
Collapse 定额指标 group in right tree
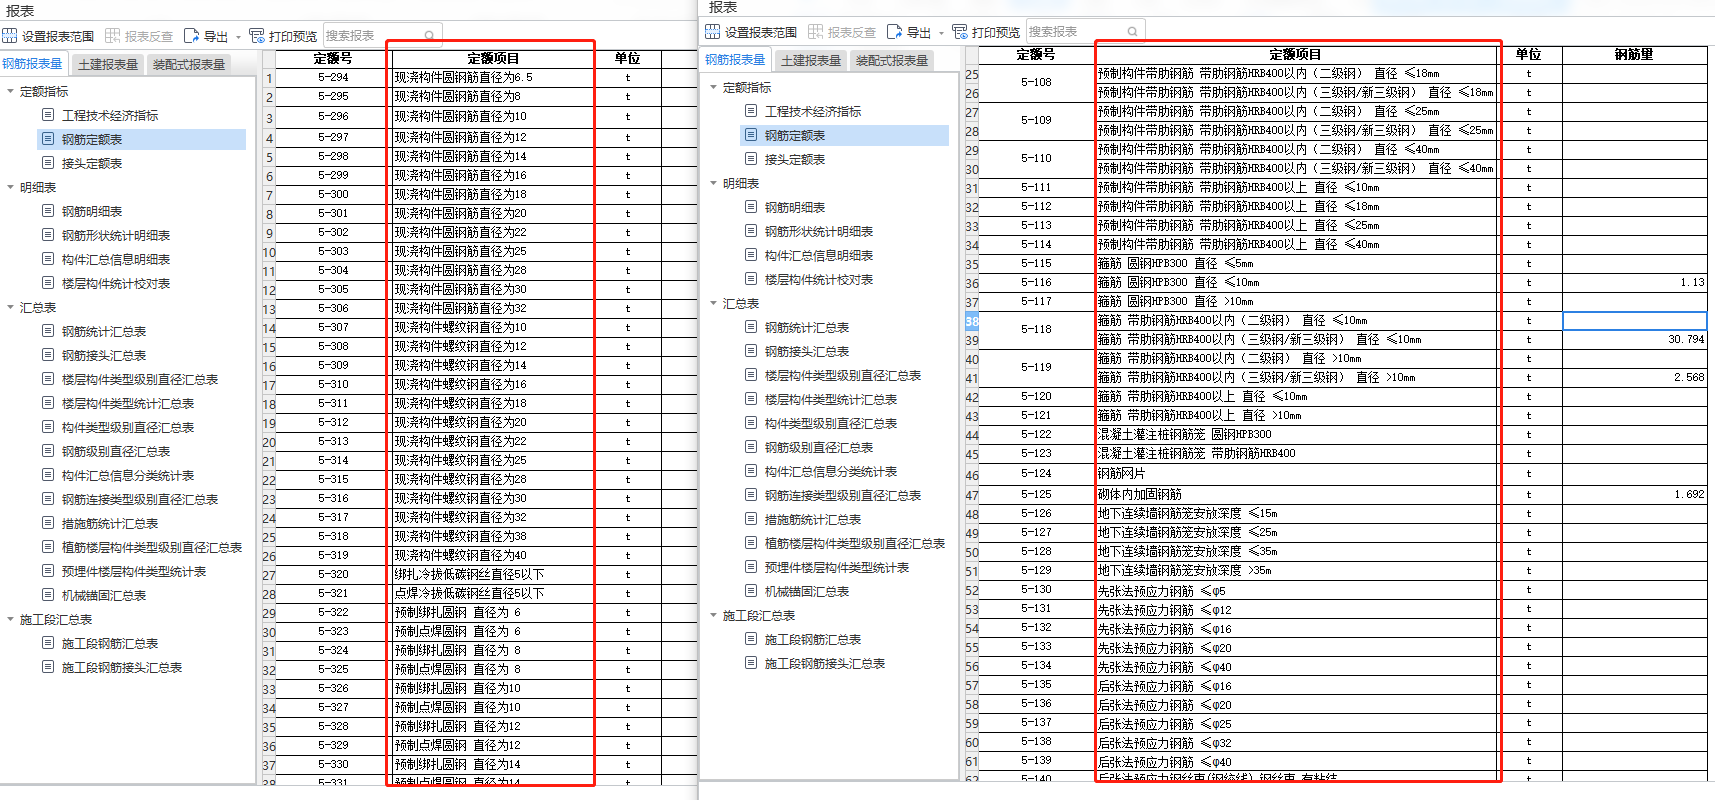click(714, 87)
